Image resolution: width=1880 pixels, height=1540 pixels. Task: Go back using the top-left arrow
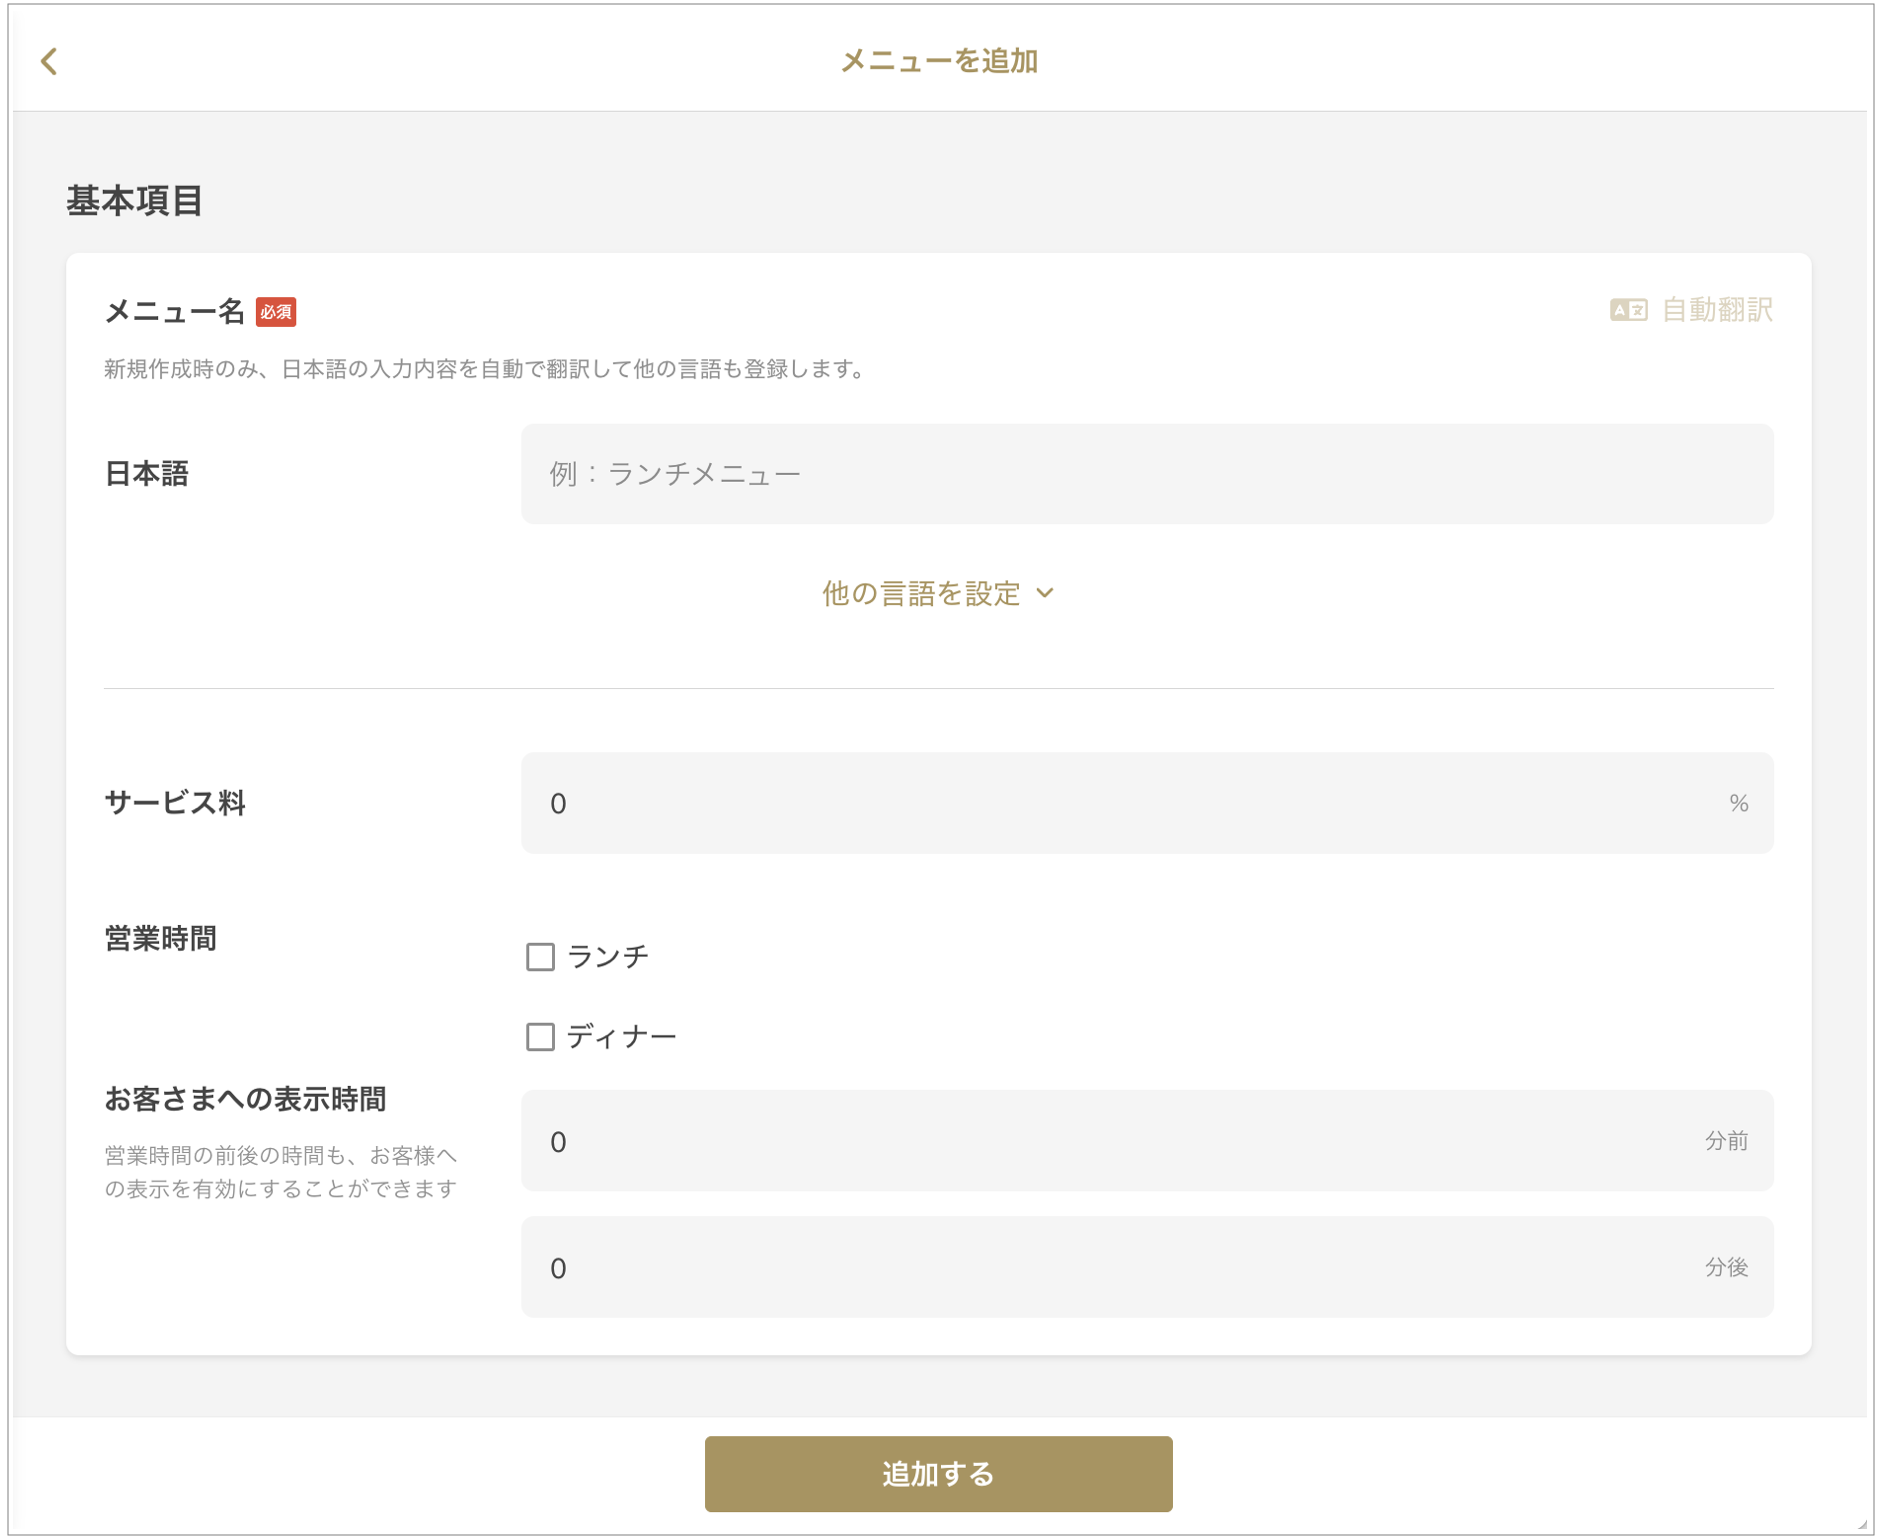tap(49, 62)
